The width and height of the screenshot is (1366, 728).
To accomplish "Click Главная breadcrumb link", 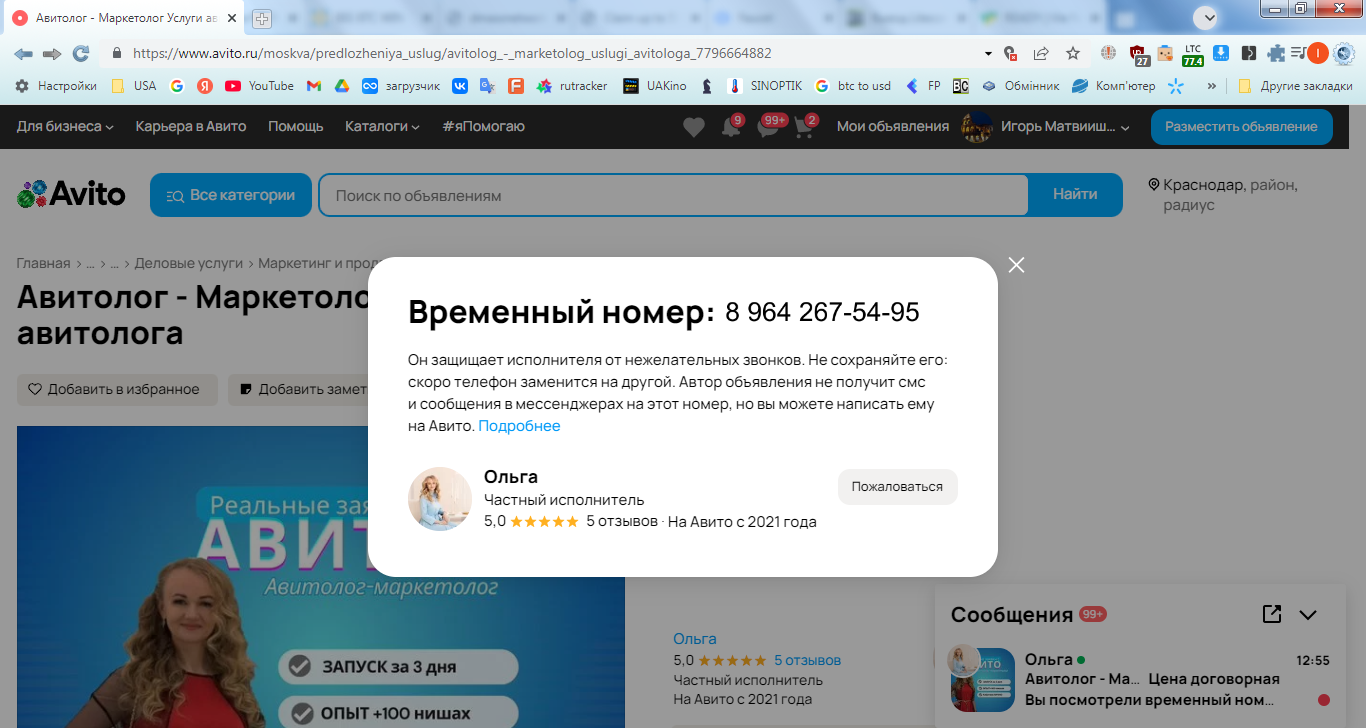I will click(43, 264).
